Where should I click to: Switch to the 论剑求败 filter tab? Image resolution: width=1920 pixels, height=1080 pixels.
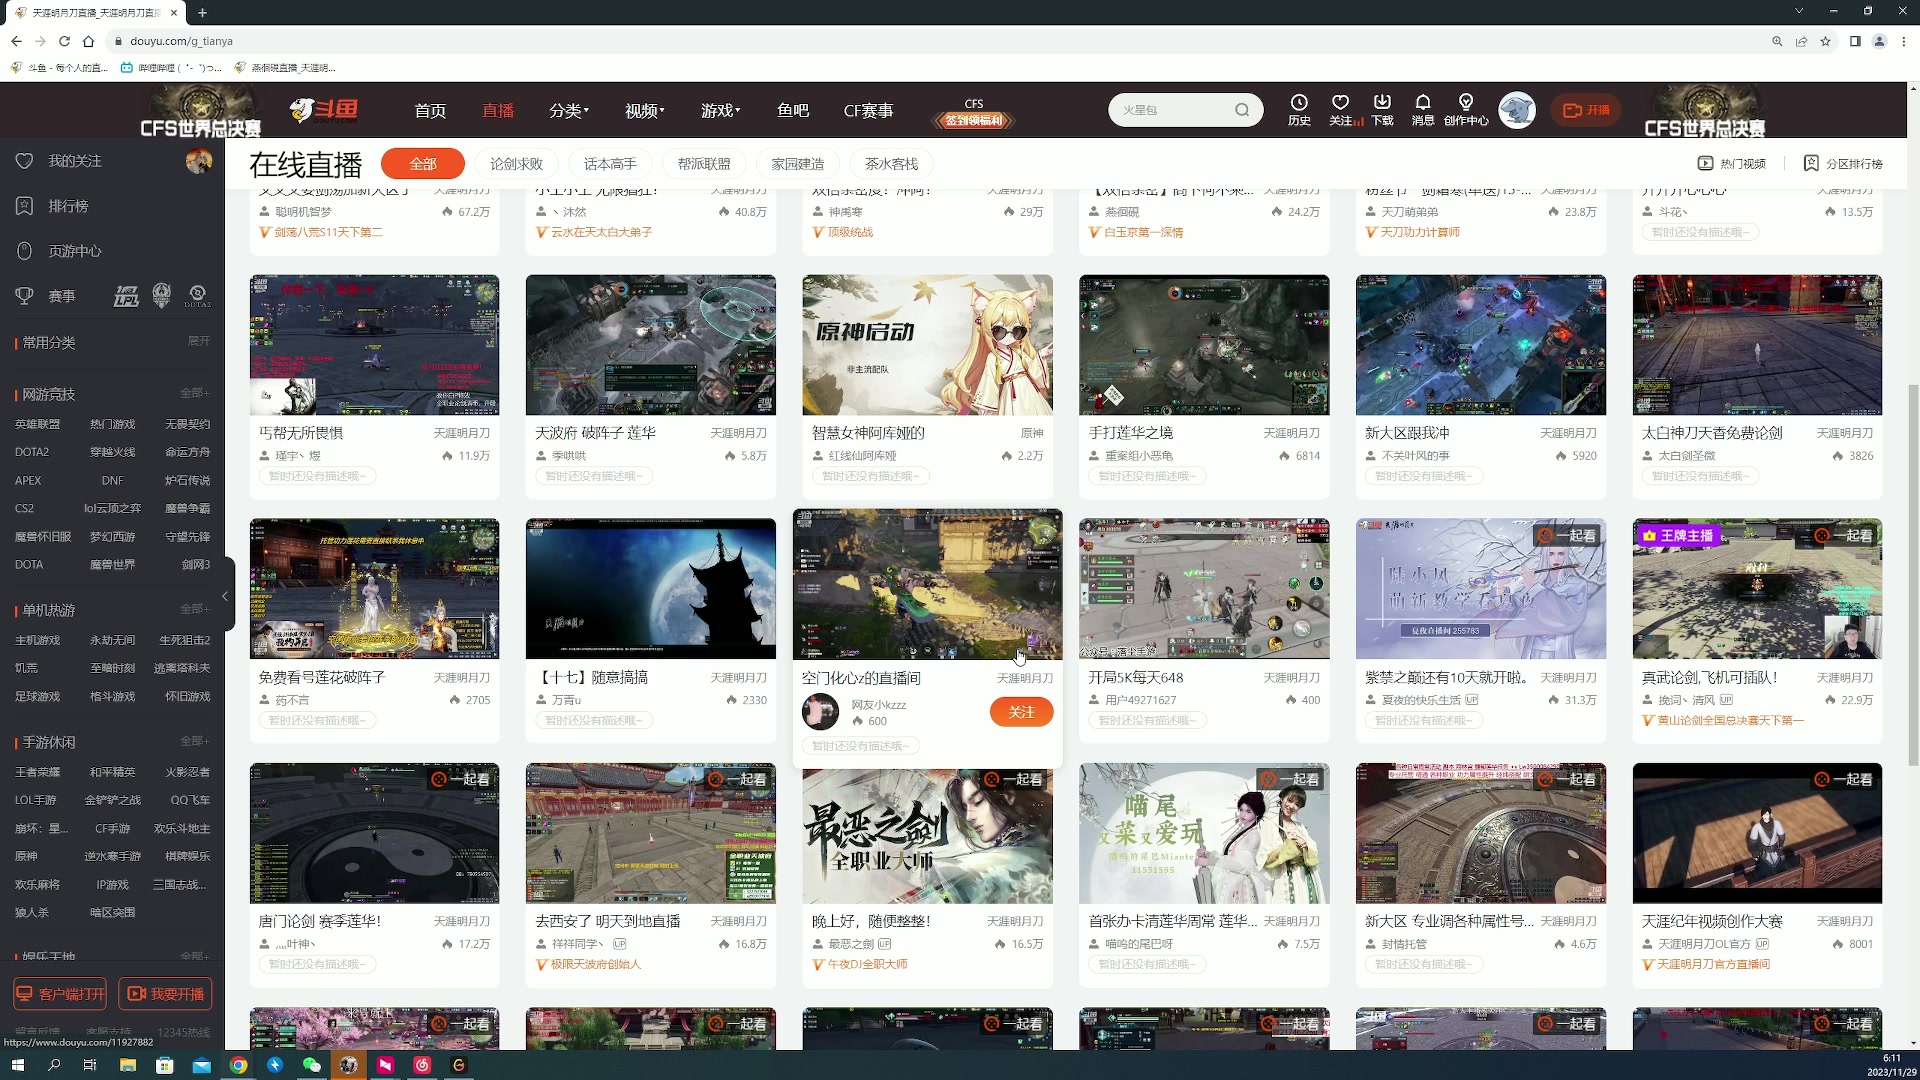[516, 163]
